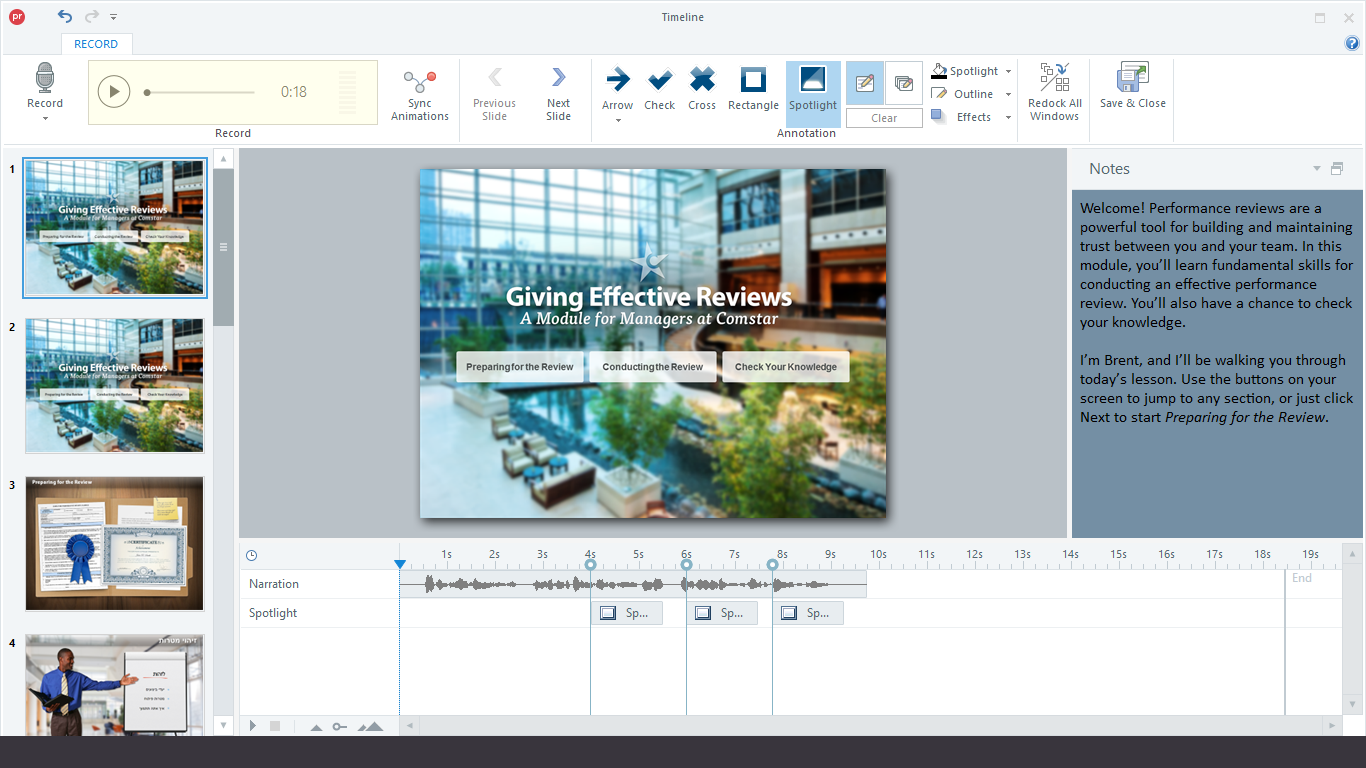Open the Spotlight color dropdown
Viewport: 1366px width, 768px height.
pyautogui.click(x=1008, y=70)
